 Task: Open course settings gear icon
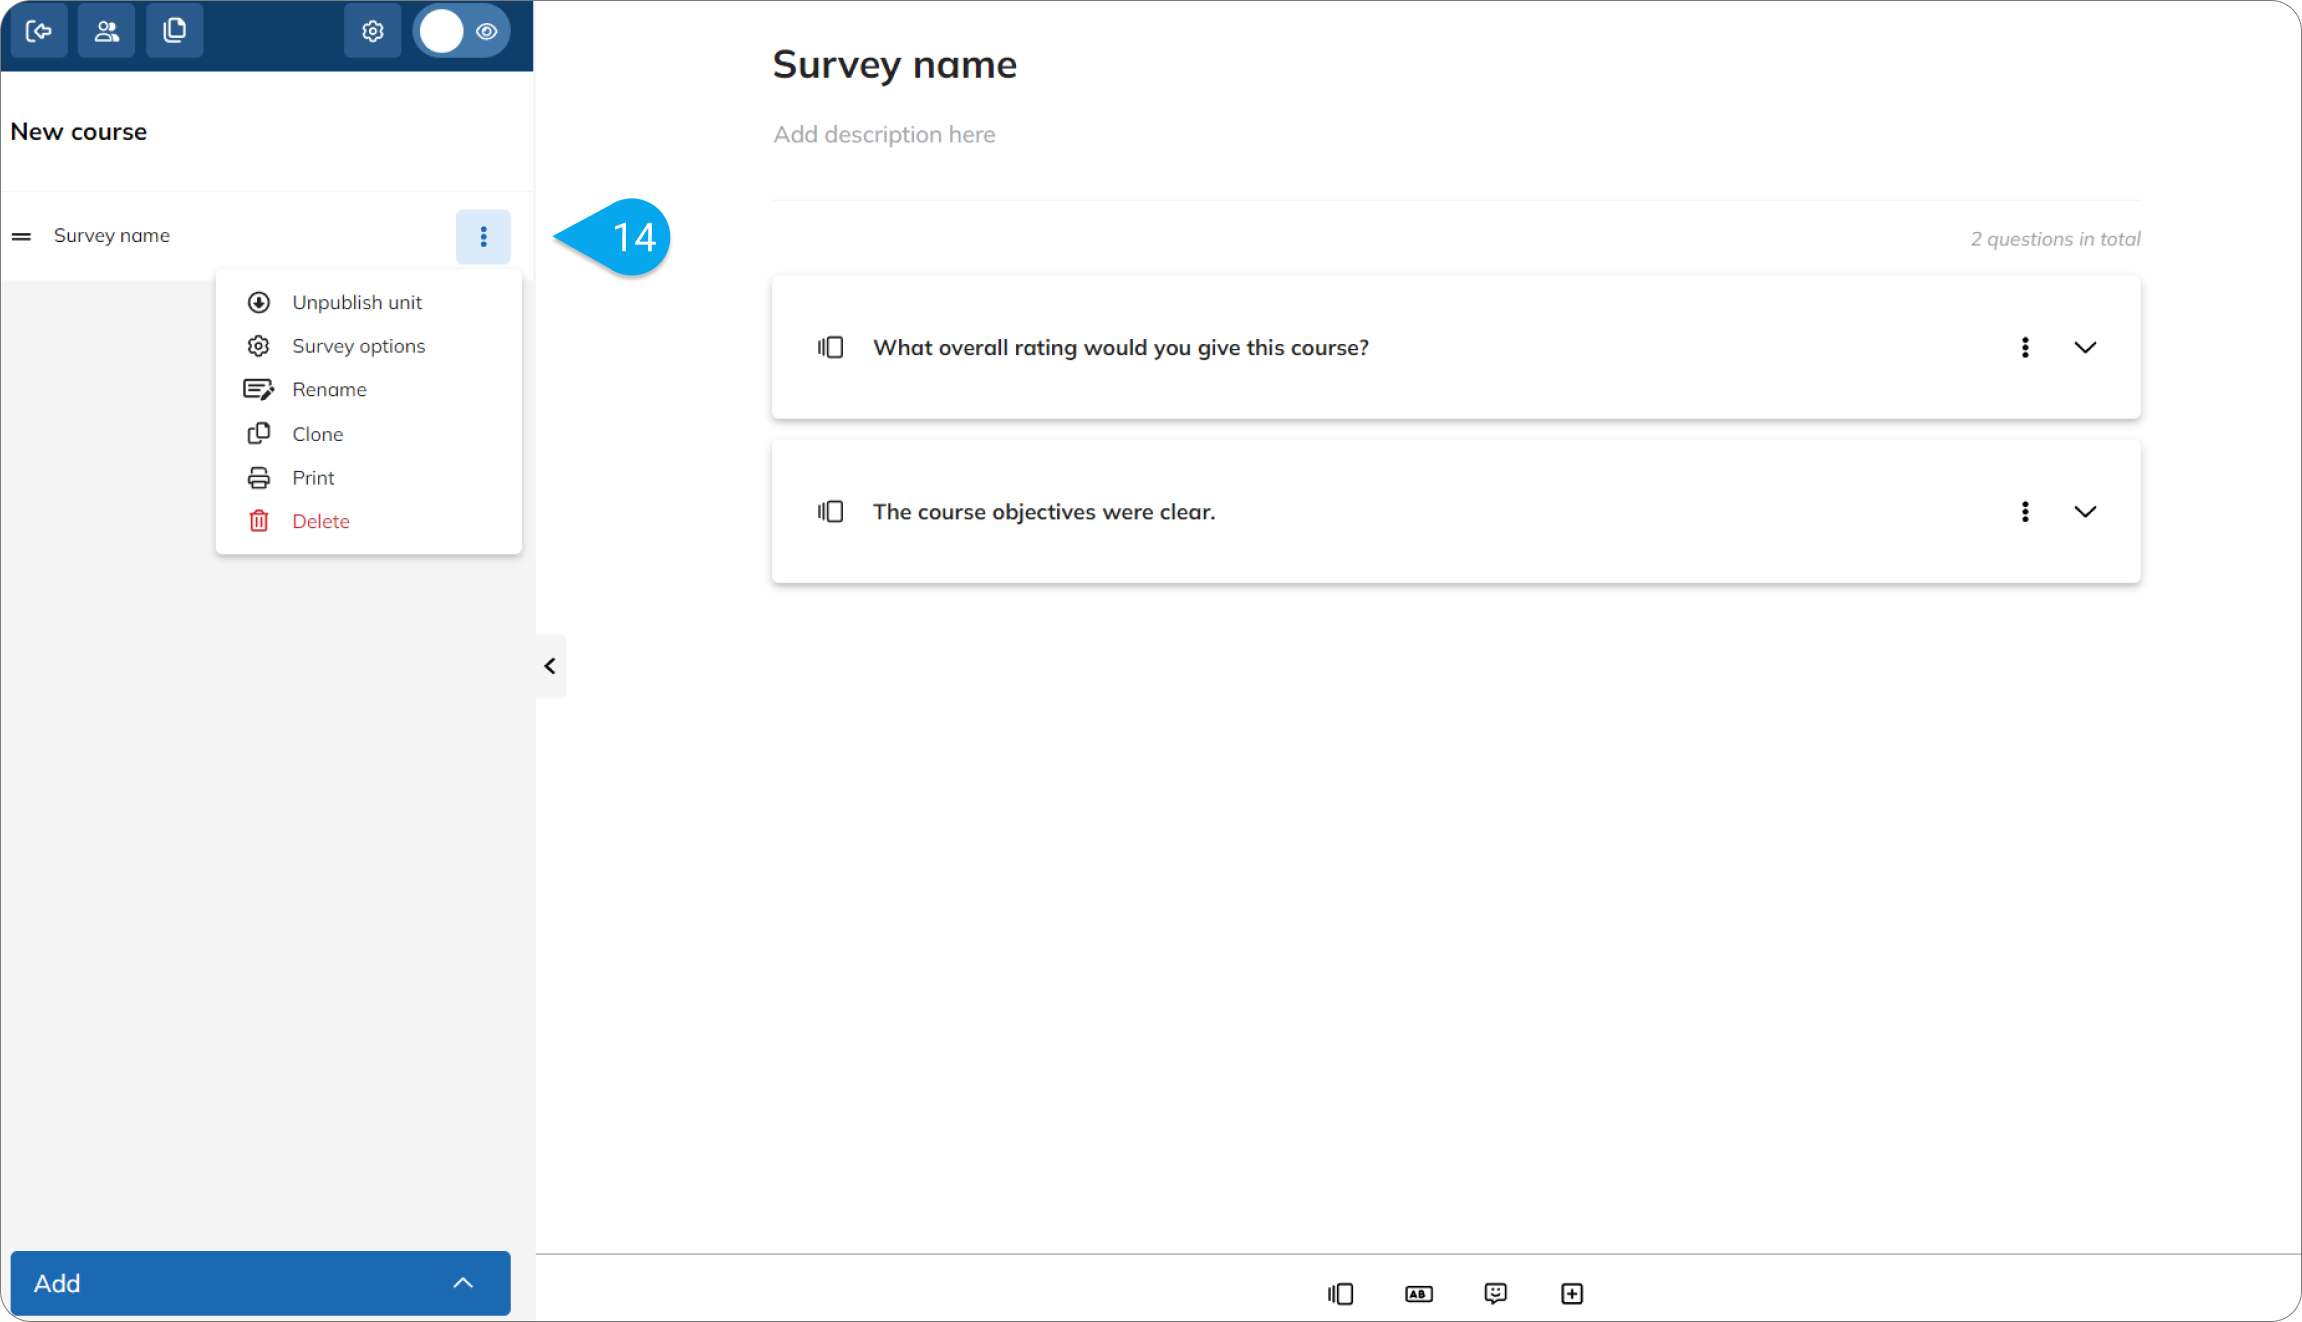373,31
